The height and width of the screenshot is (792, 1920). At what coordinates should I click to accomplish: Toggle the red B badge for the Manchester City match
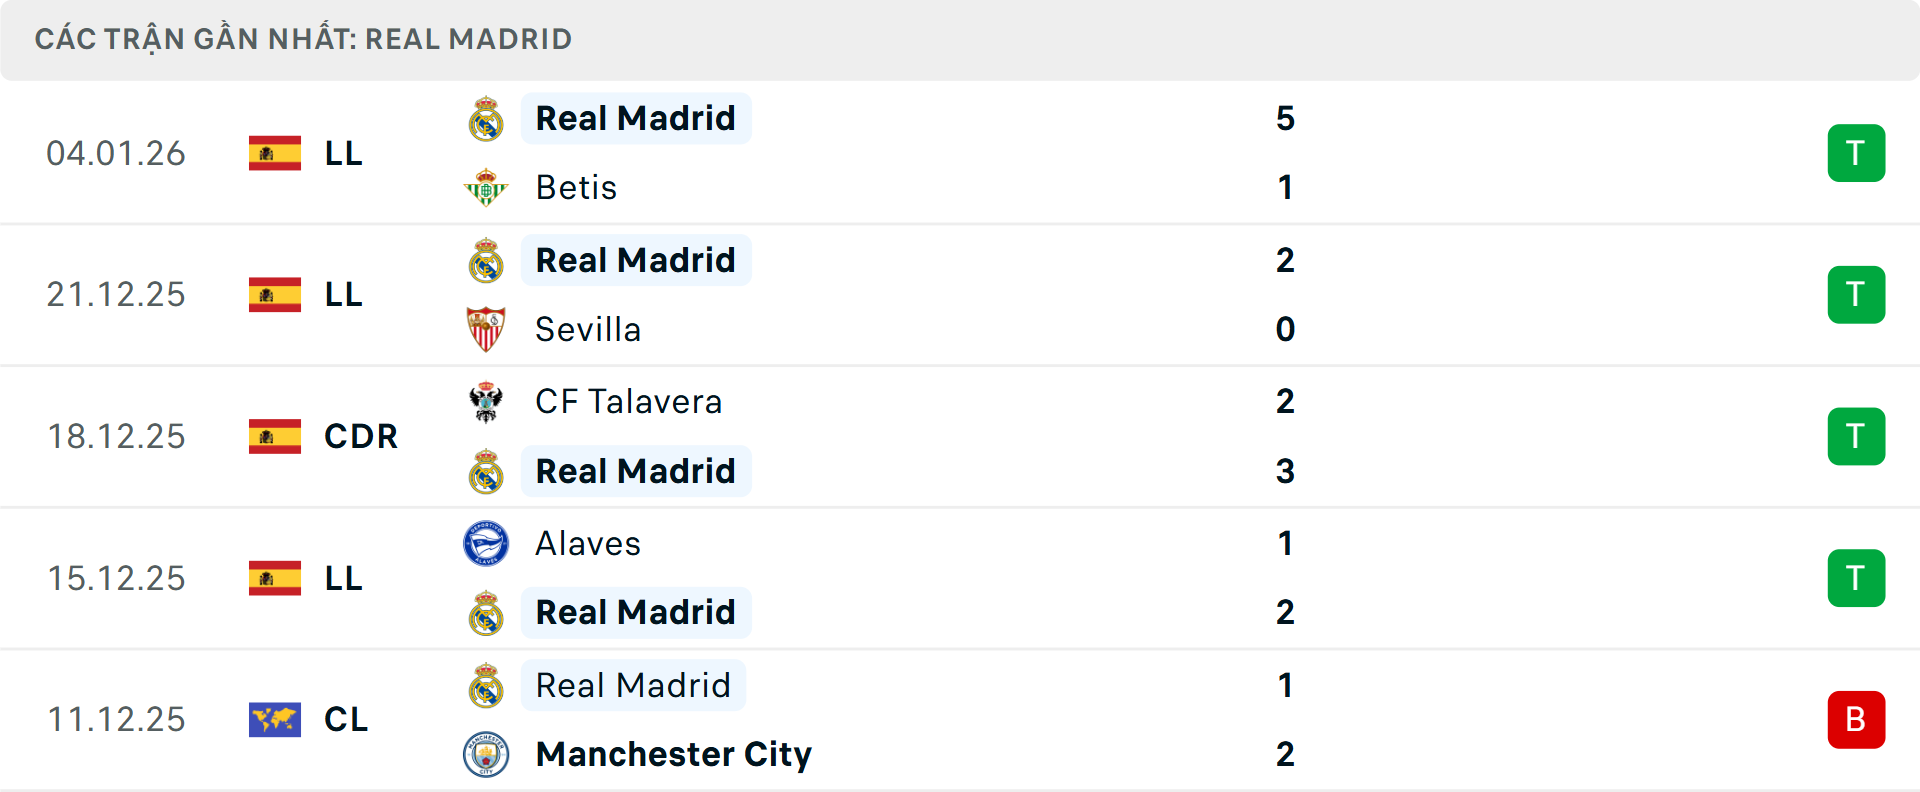coord(1856,719)
